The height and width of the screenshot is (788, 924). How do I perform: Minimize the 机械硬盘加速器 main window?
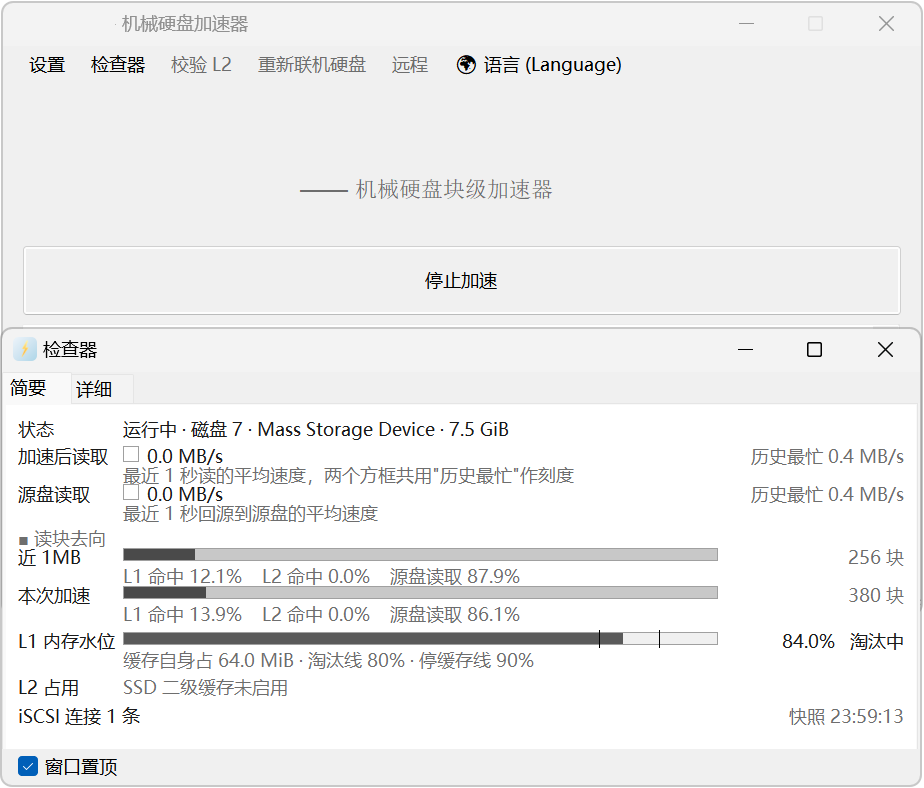(x=747, y=24)
